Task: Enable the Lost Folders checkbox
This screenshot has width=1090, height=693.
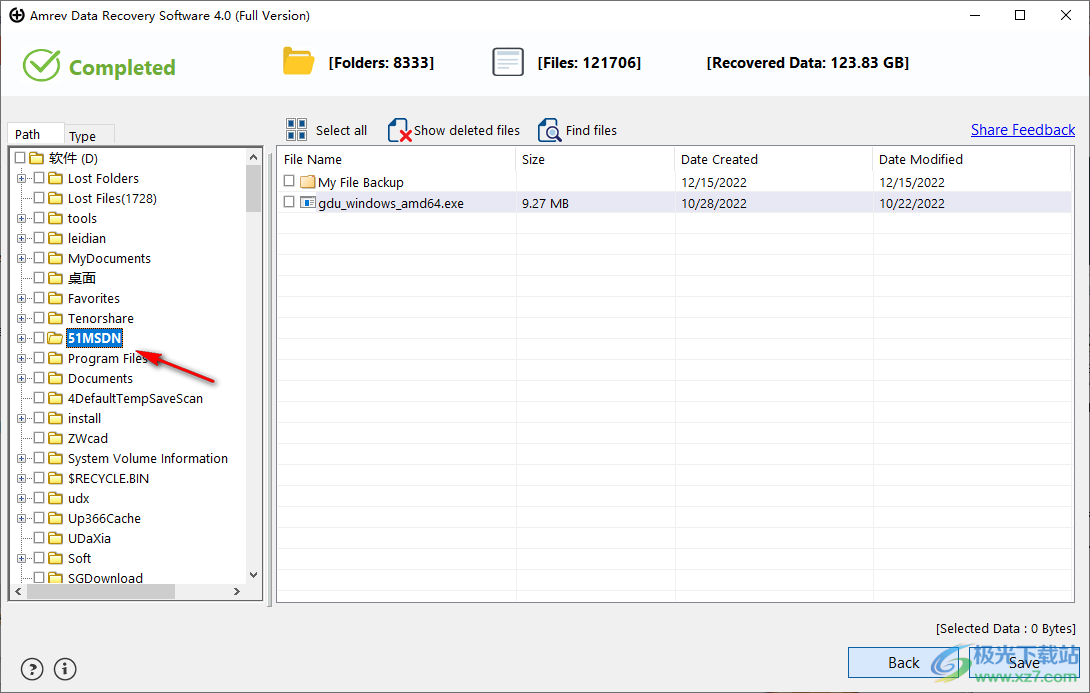Action: click(x=39, y=178)
